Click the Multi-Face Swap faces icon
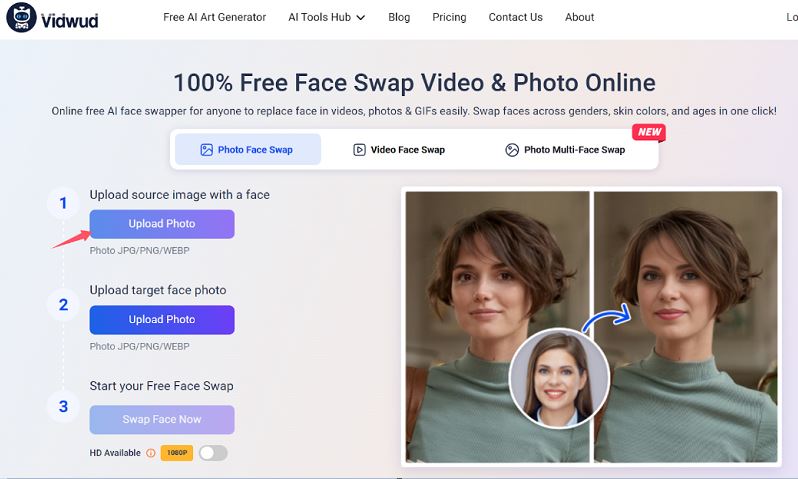The image size is (798, 479). coord(512,150)
